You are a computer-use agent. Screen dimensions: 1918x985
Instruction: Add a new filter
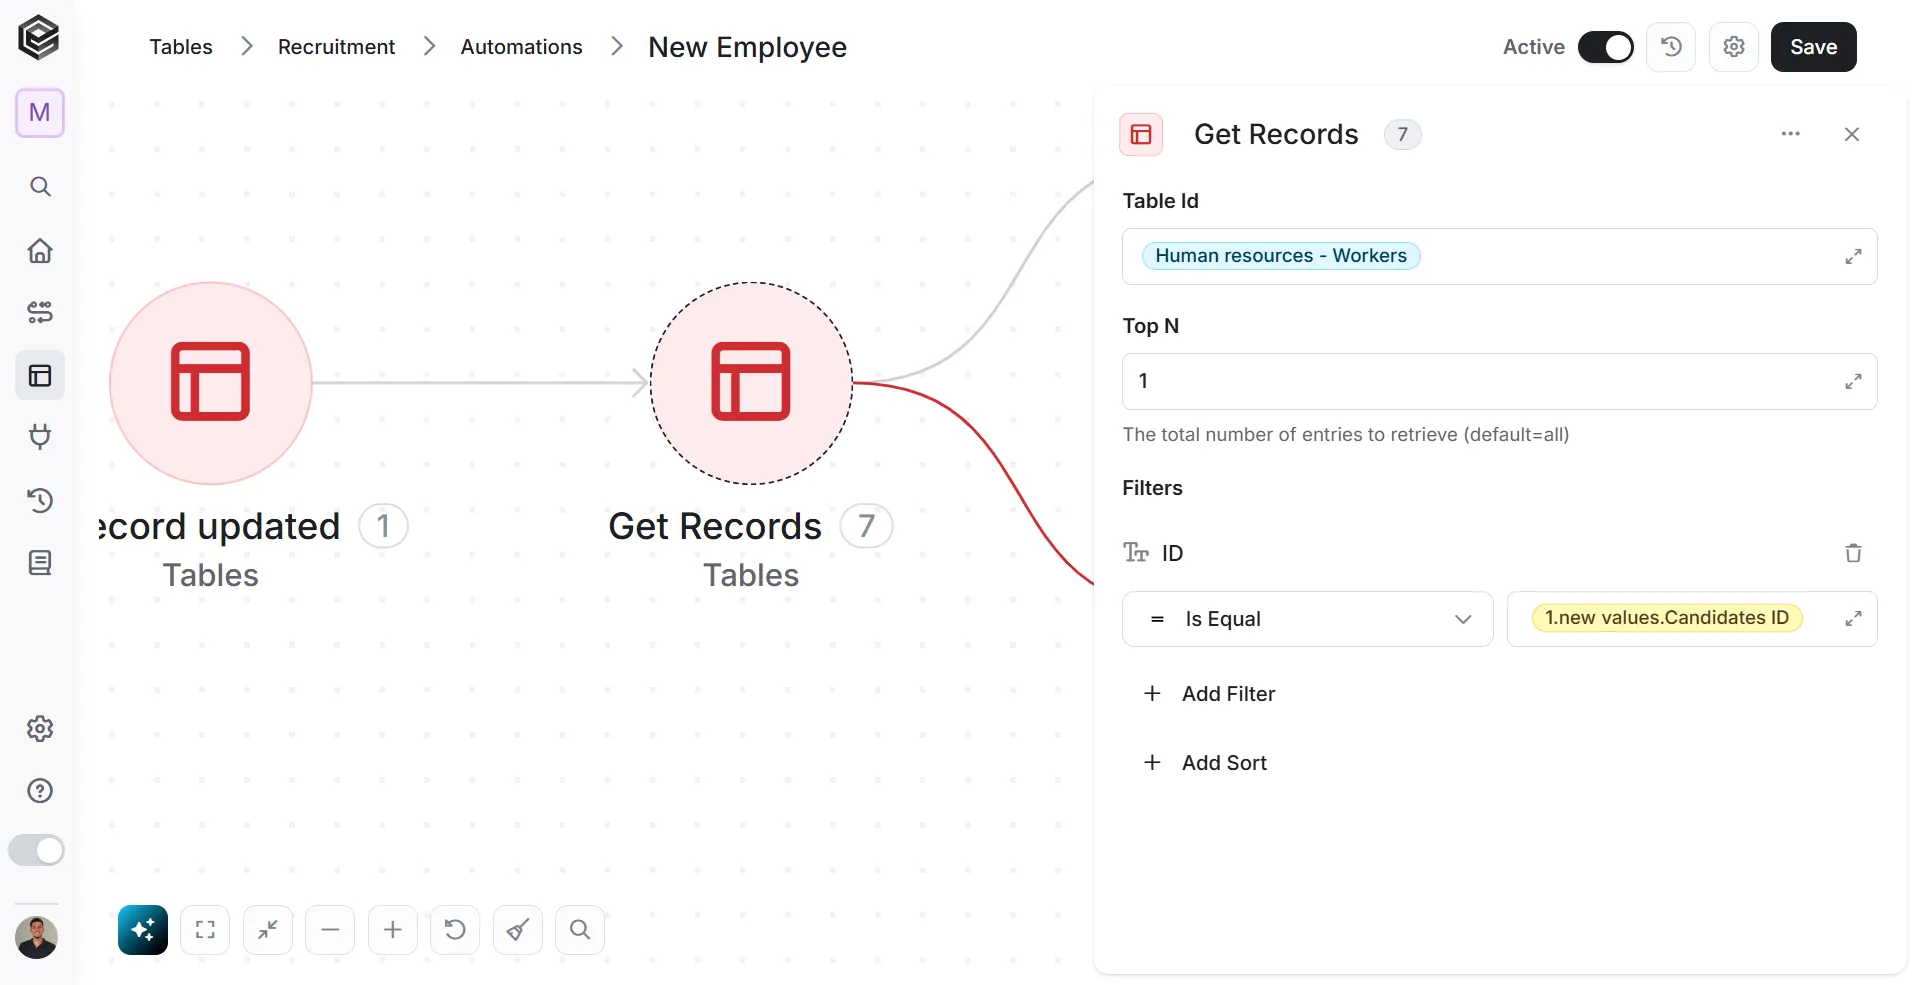[x=1210, y=694]
